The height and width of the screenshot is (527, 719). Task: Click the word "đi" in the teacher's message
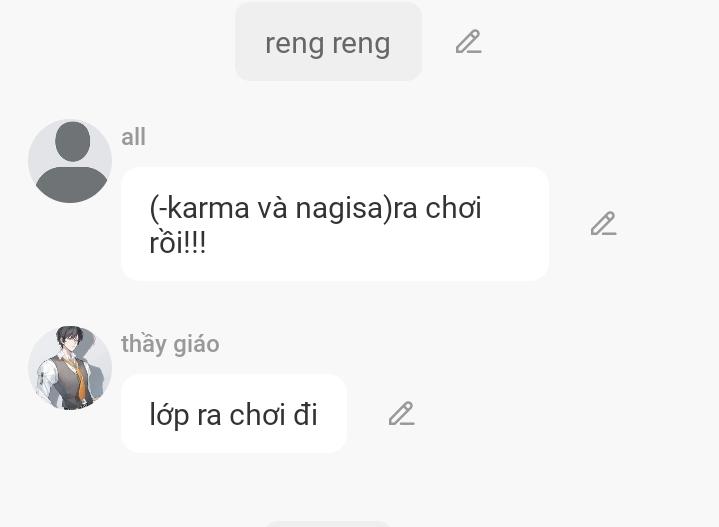[x=305, y=414]
